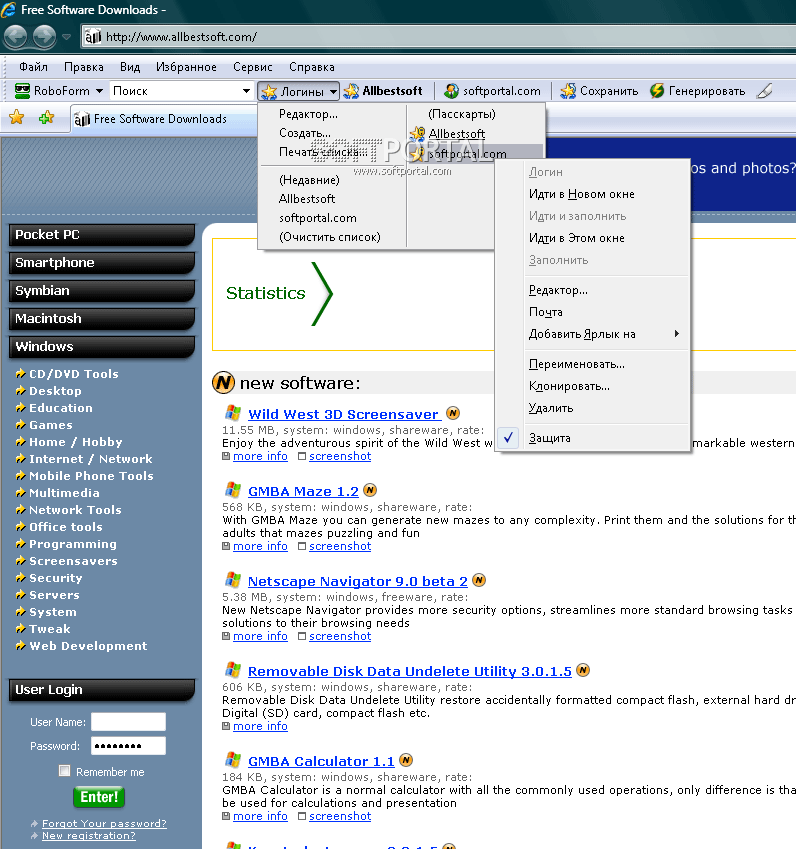The image size is (796, 849).
Task: Open Wild West 3D Screensaver link
Action: 343,415
